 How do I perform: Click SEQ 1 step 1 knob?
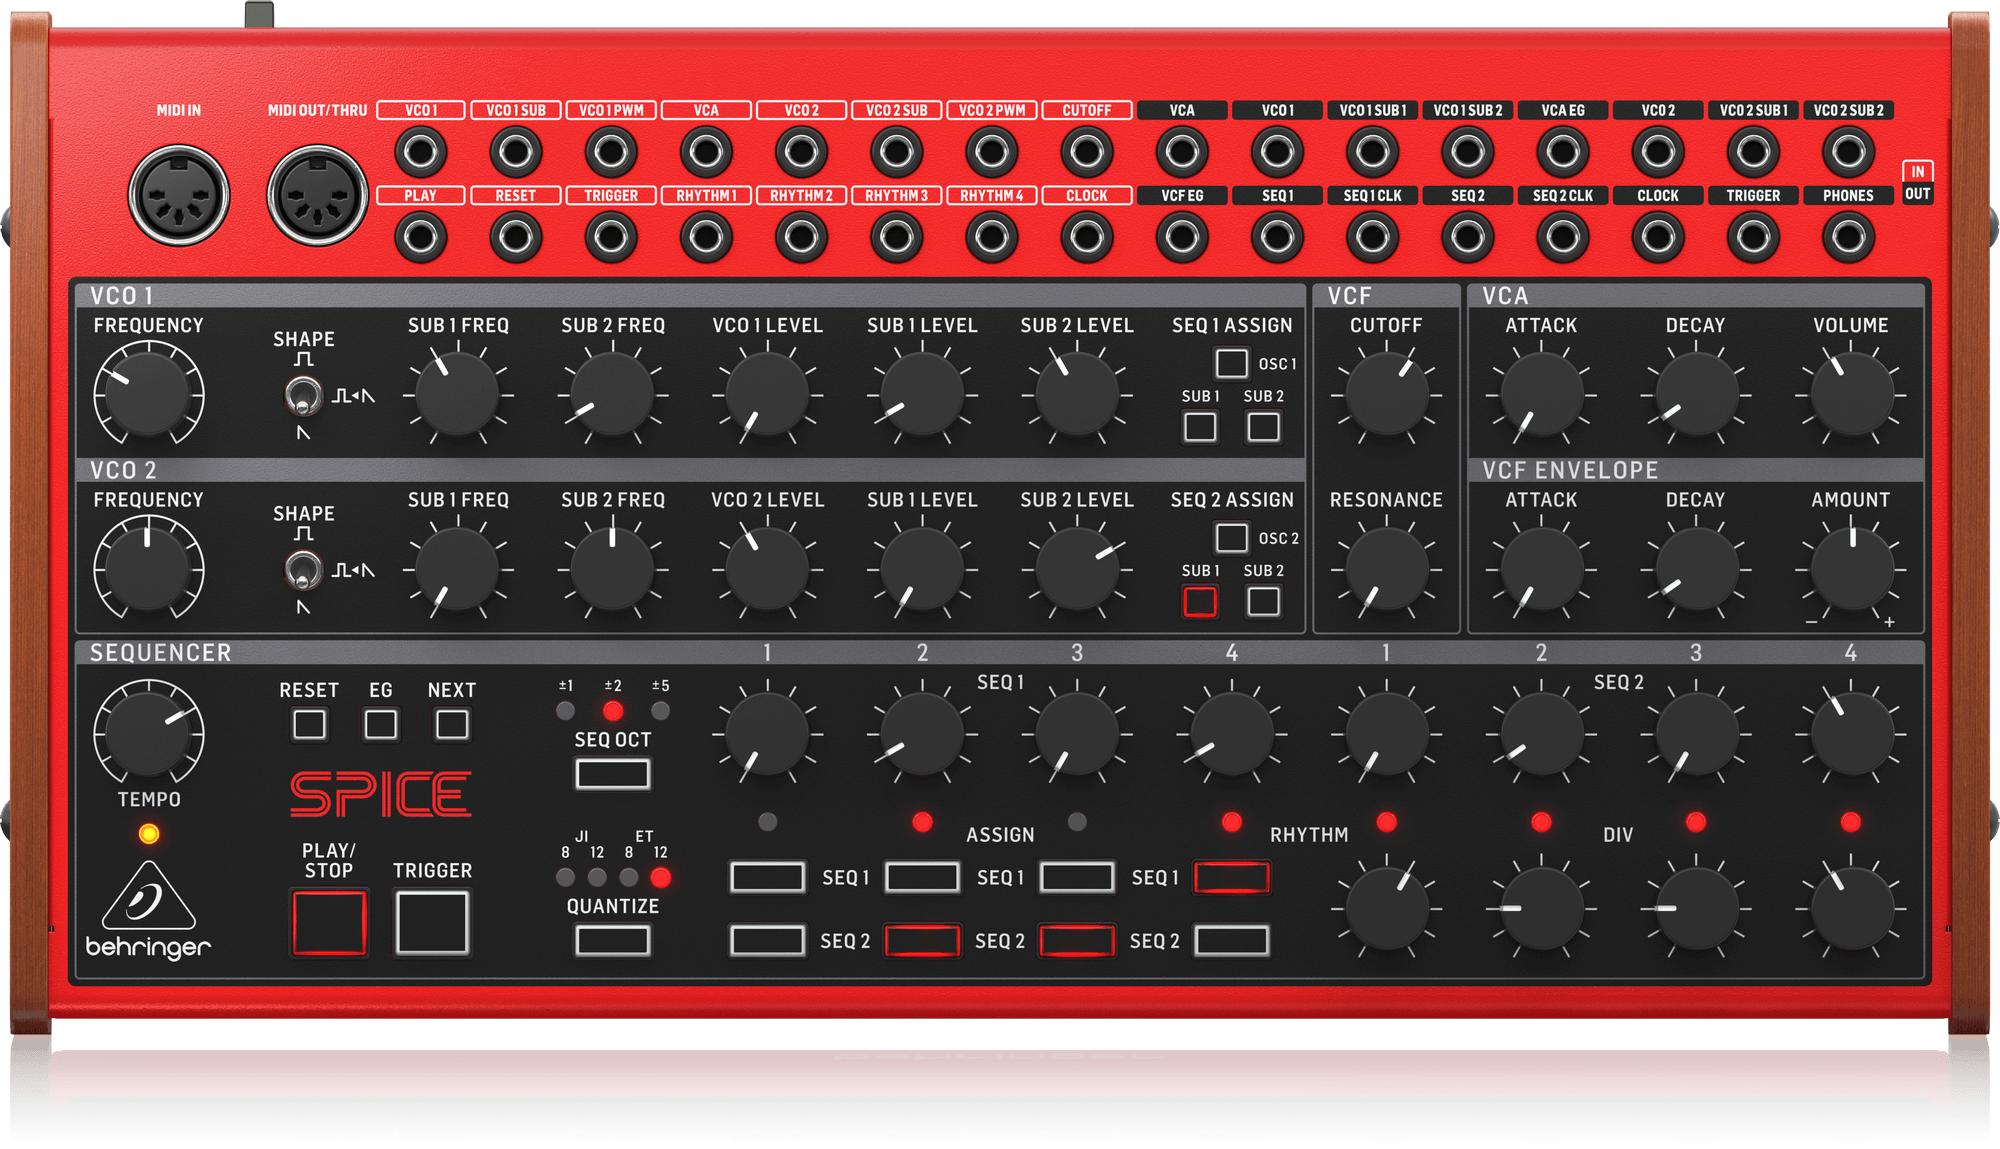pos(767,735)
